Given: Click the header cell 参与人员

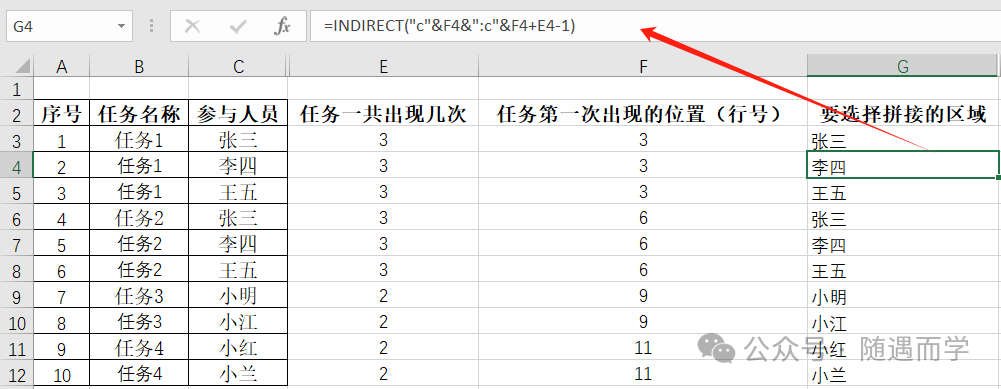Looking at the screenshot, I should [x=238, y=114].
